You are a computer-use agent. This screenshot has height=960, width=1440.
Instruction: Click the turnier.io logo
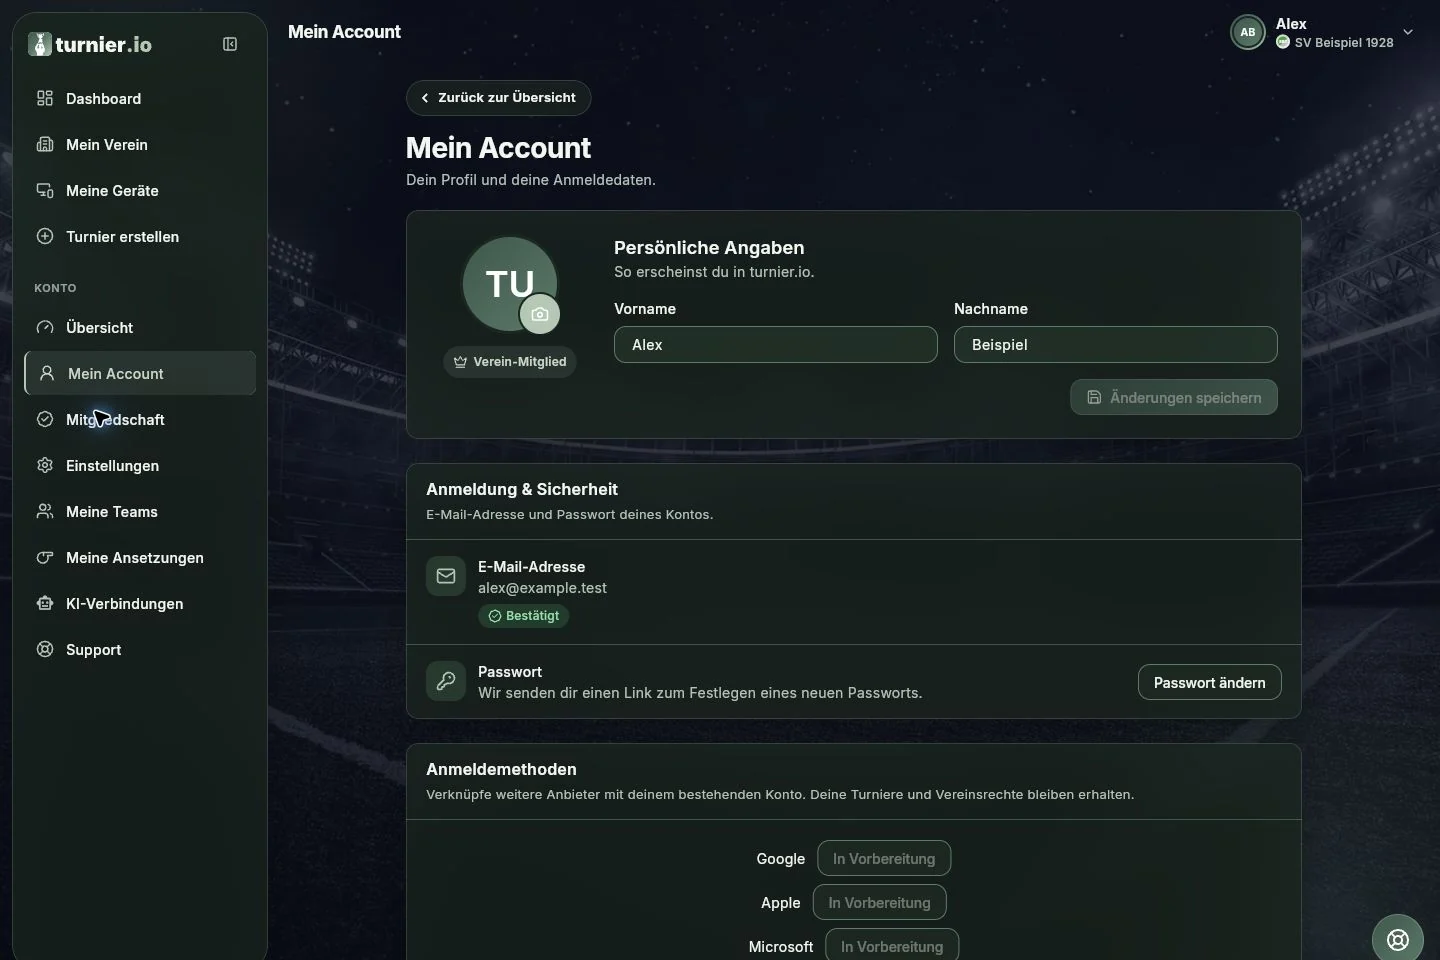pyautogui.click(x=90, y=44)
